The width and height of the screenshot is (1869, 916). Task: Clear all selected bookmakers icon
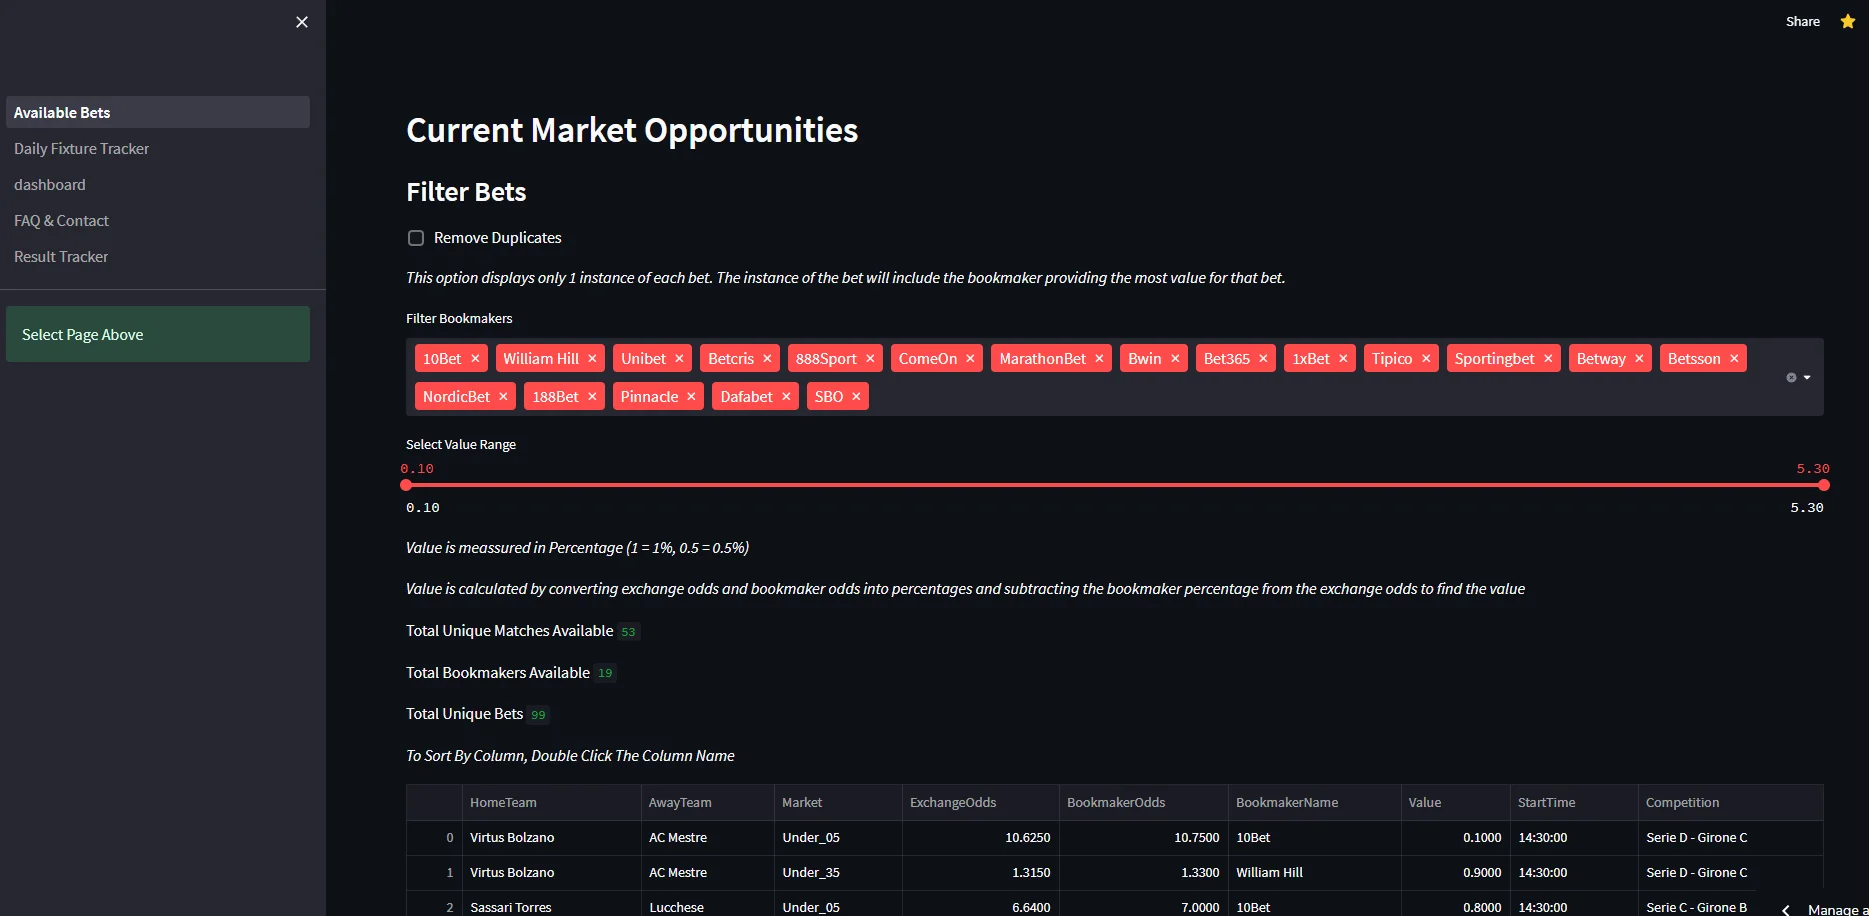[x=1791, y=377]
